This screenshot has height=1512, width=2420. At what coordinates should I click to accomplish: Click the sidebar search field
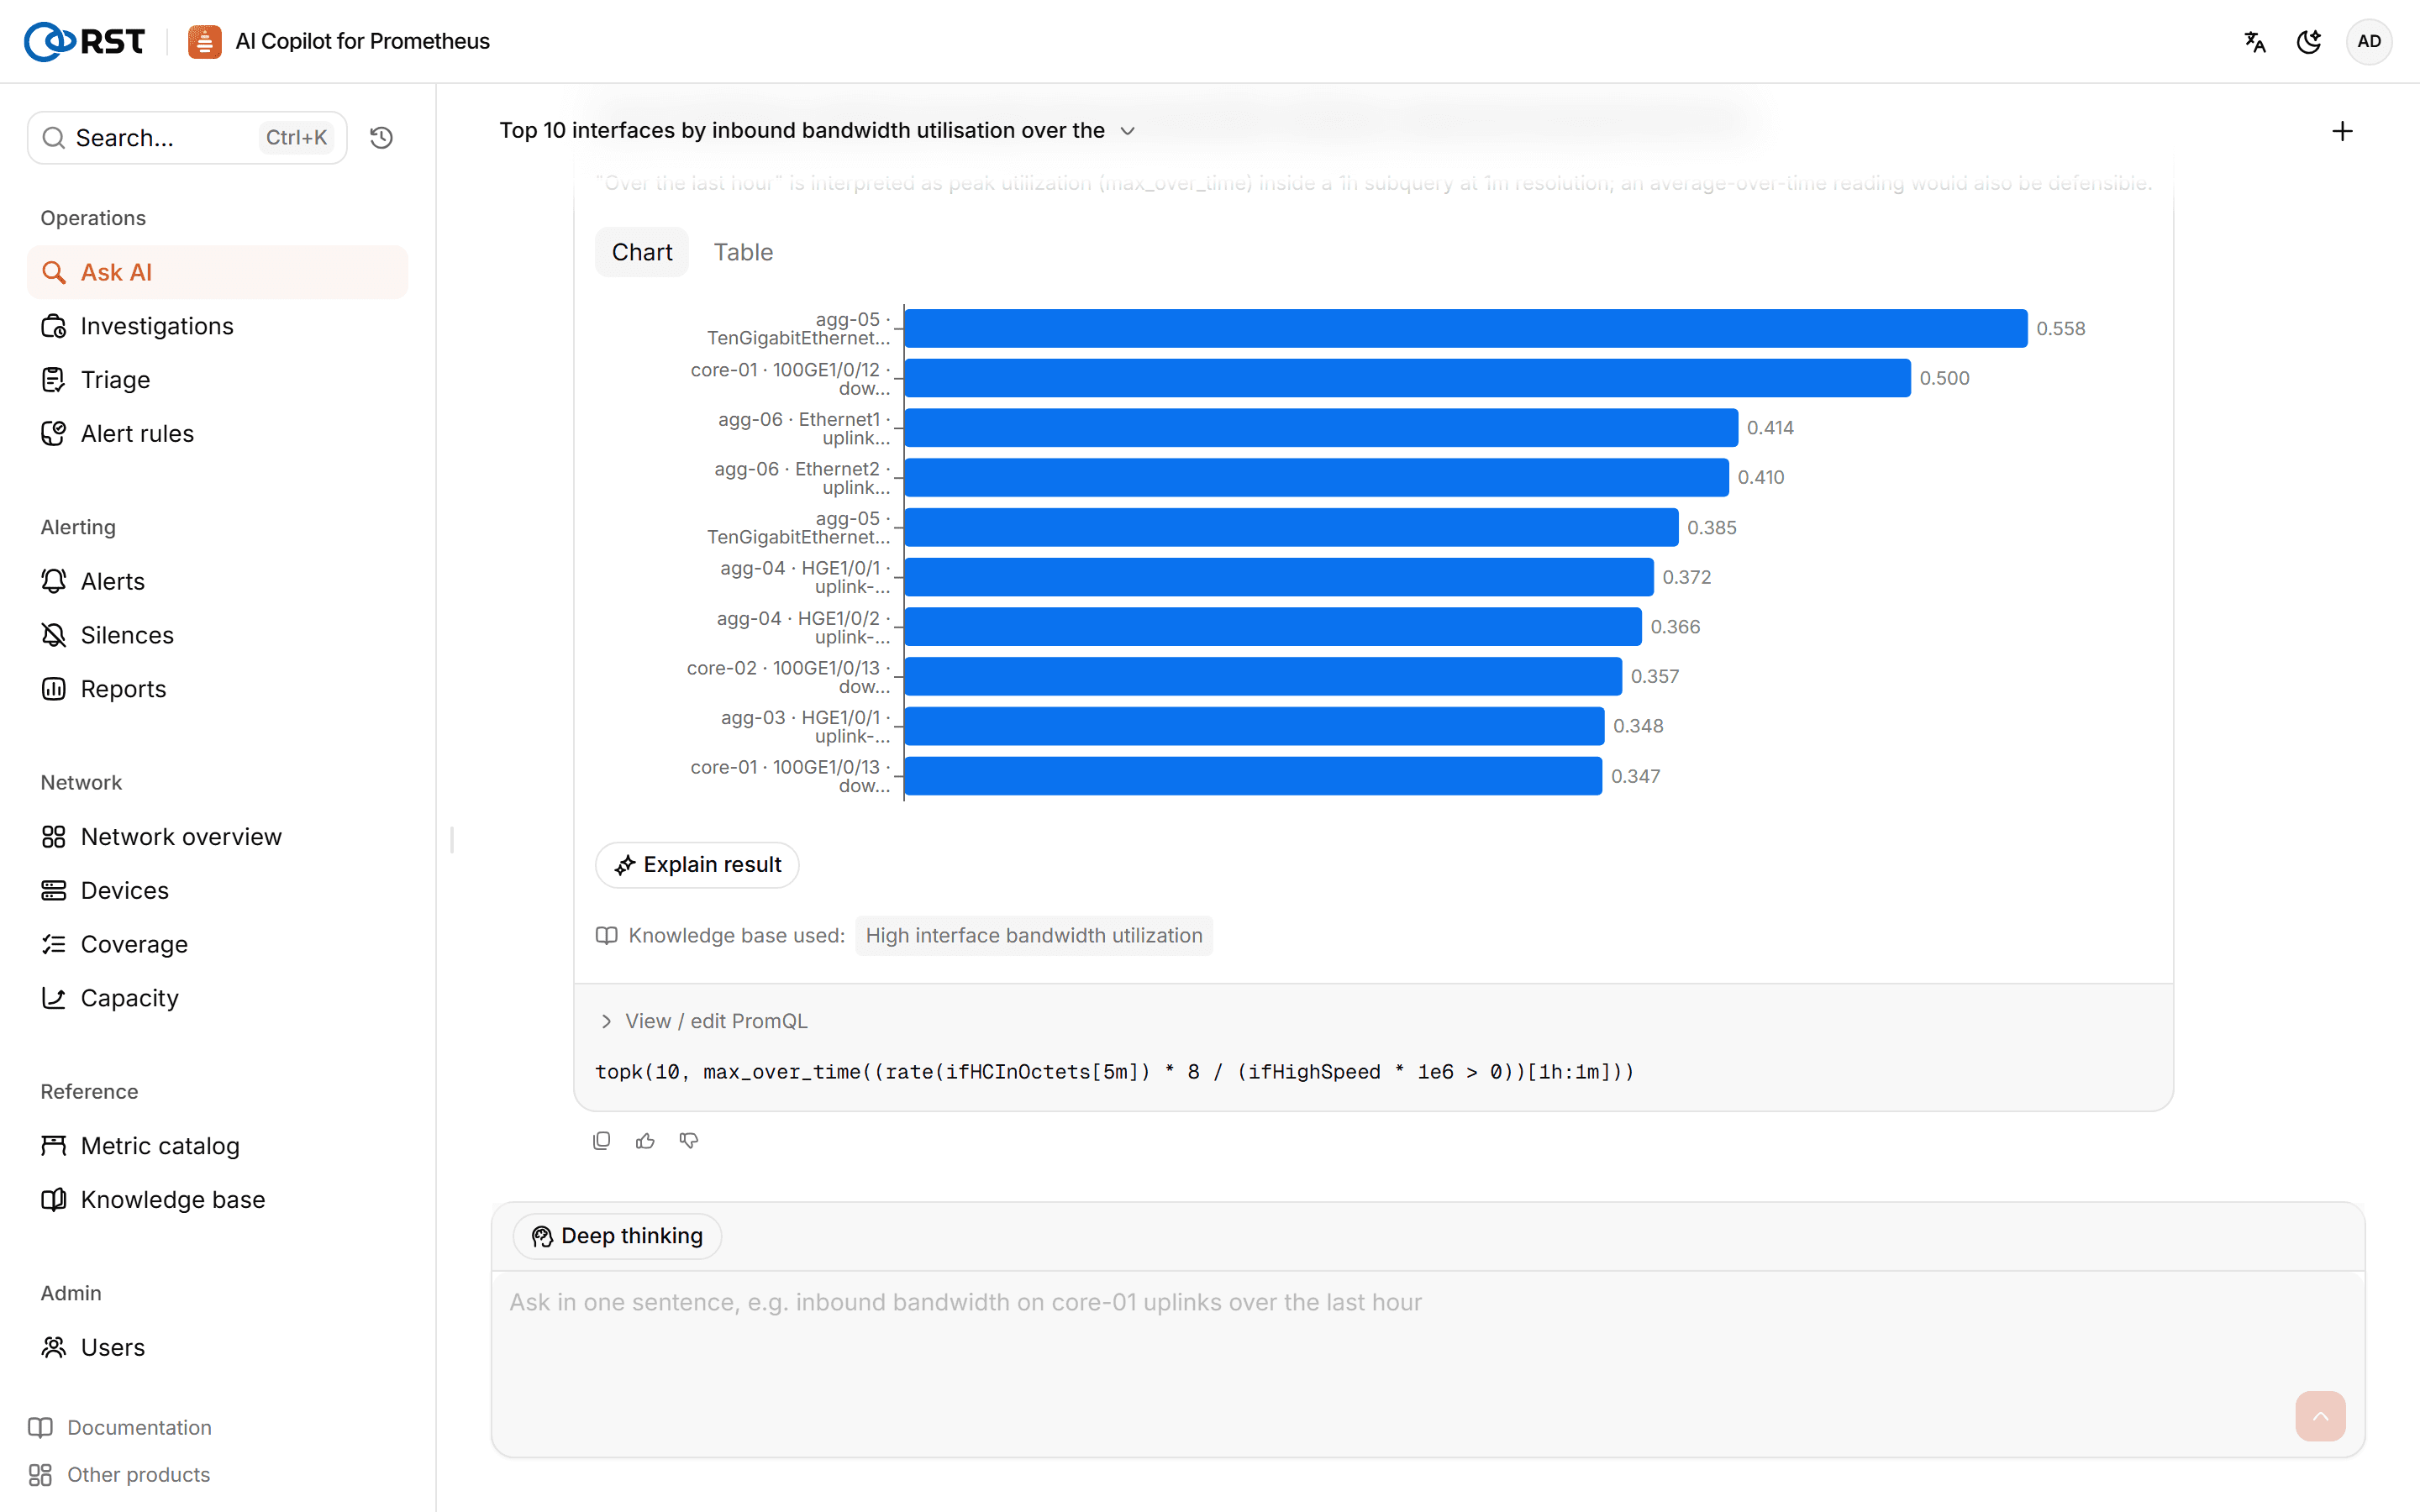click(x=187, y=138)
